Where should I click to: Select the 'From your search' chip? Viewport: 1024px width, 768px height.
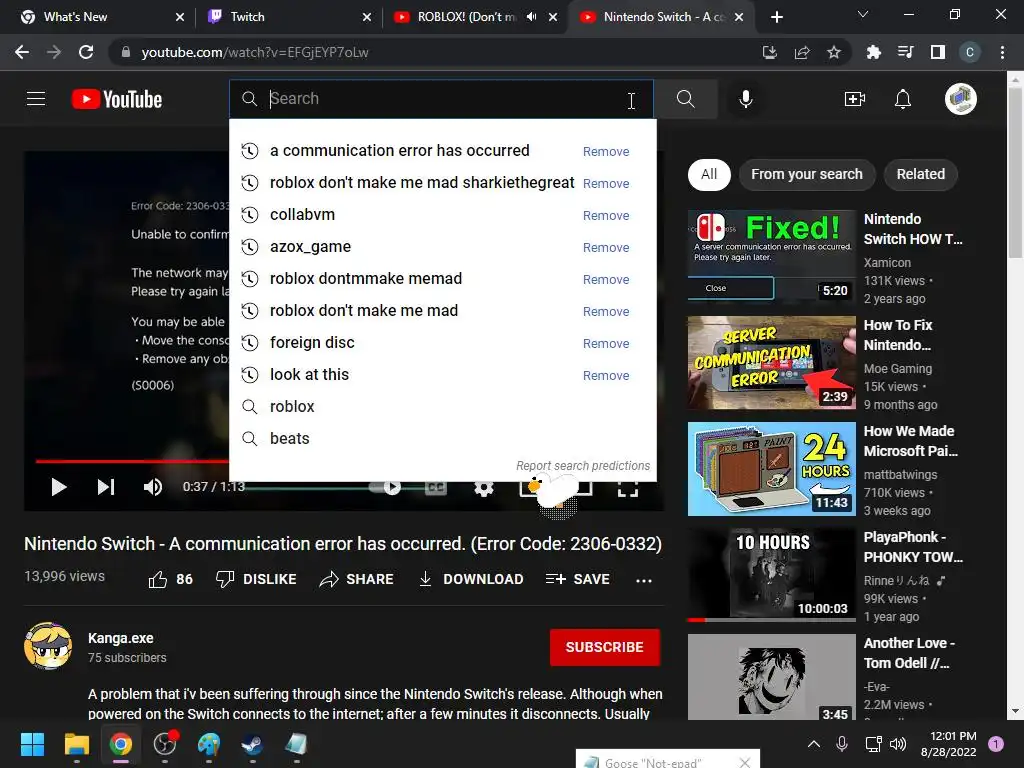[x=807, y=174]
